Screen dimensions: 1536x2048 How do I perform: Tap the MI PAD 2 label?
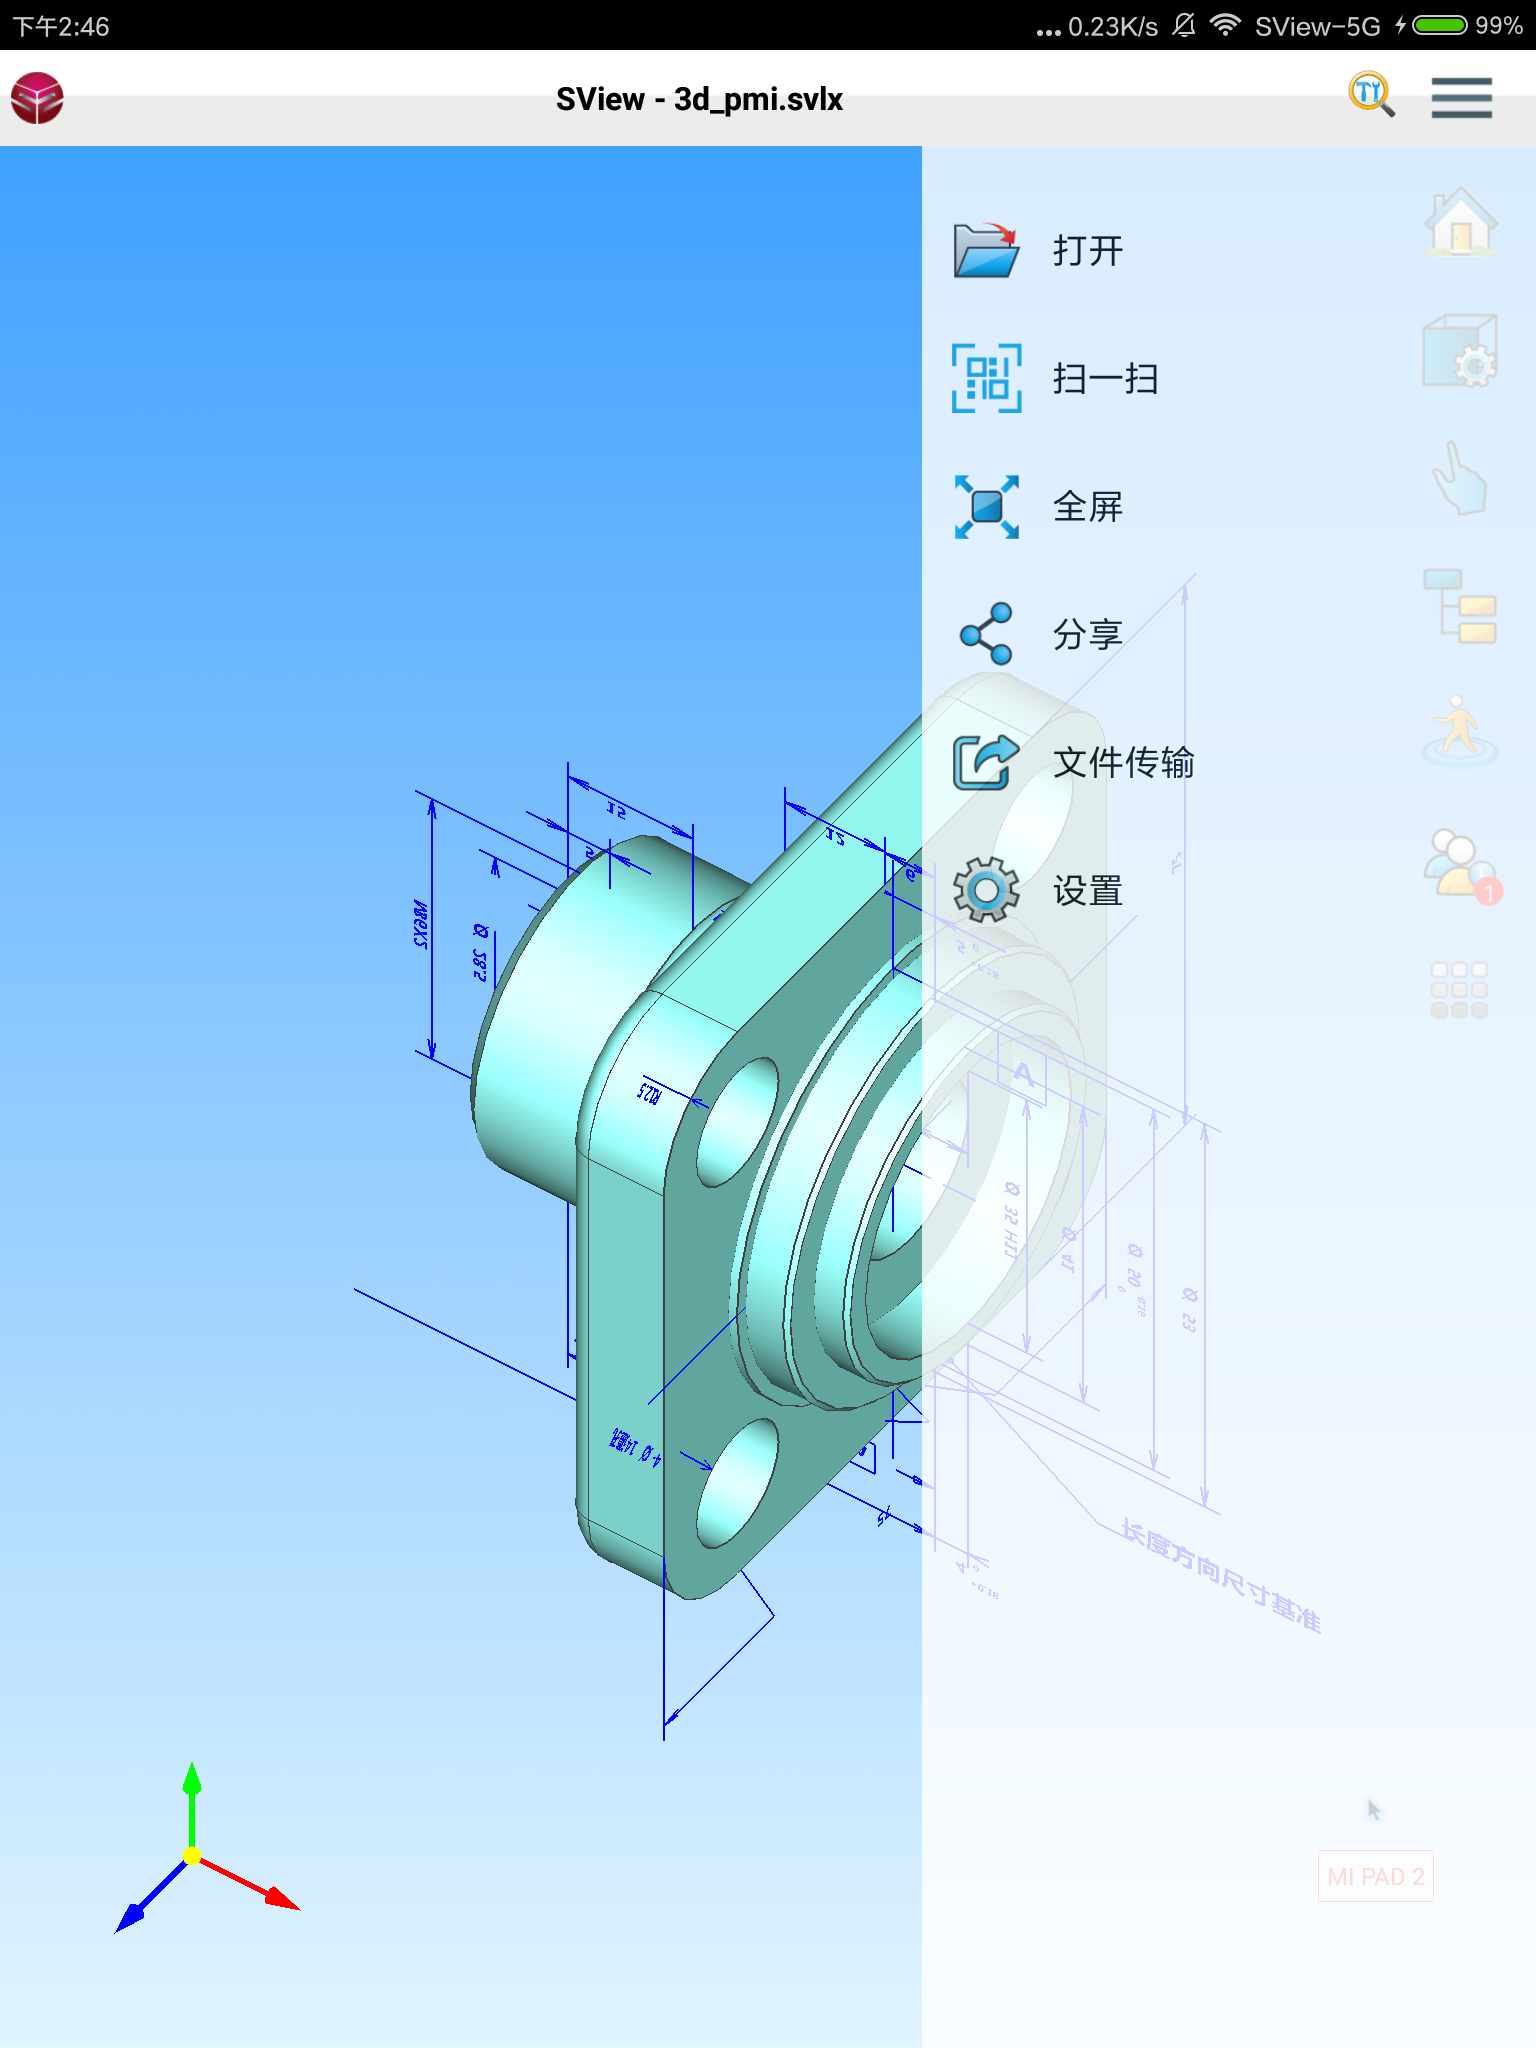point(1375,1876)
